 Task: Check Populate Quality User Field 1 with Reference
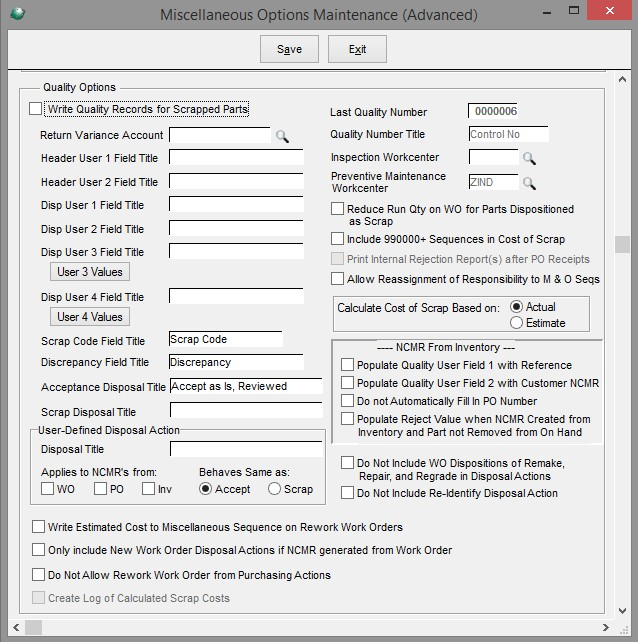347,364
